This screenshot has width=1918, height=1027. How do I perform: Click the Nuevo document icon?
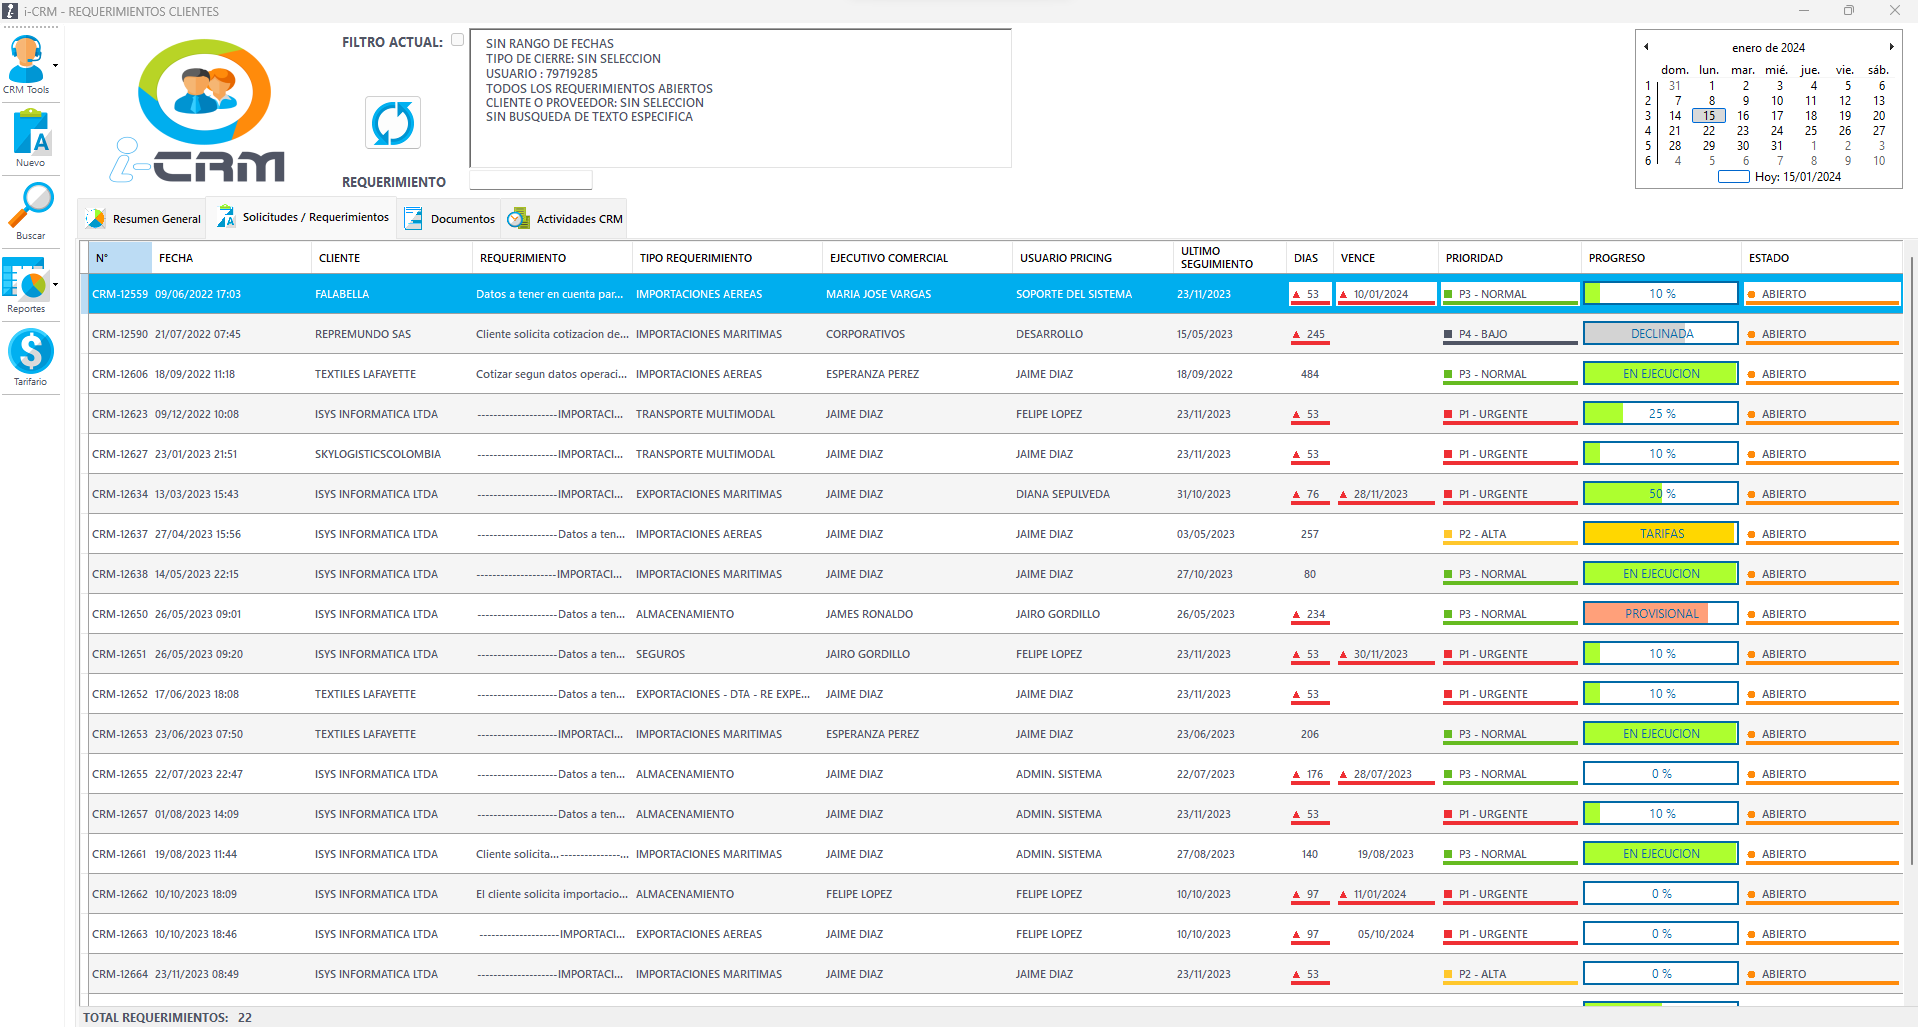[x=31, y=133]
